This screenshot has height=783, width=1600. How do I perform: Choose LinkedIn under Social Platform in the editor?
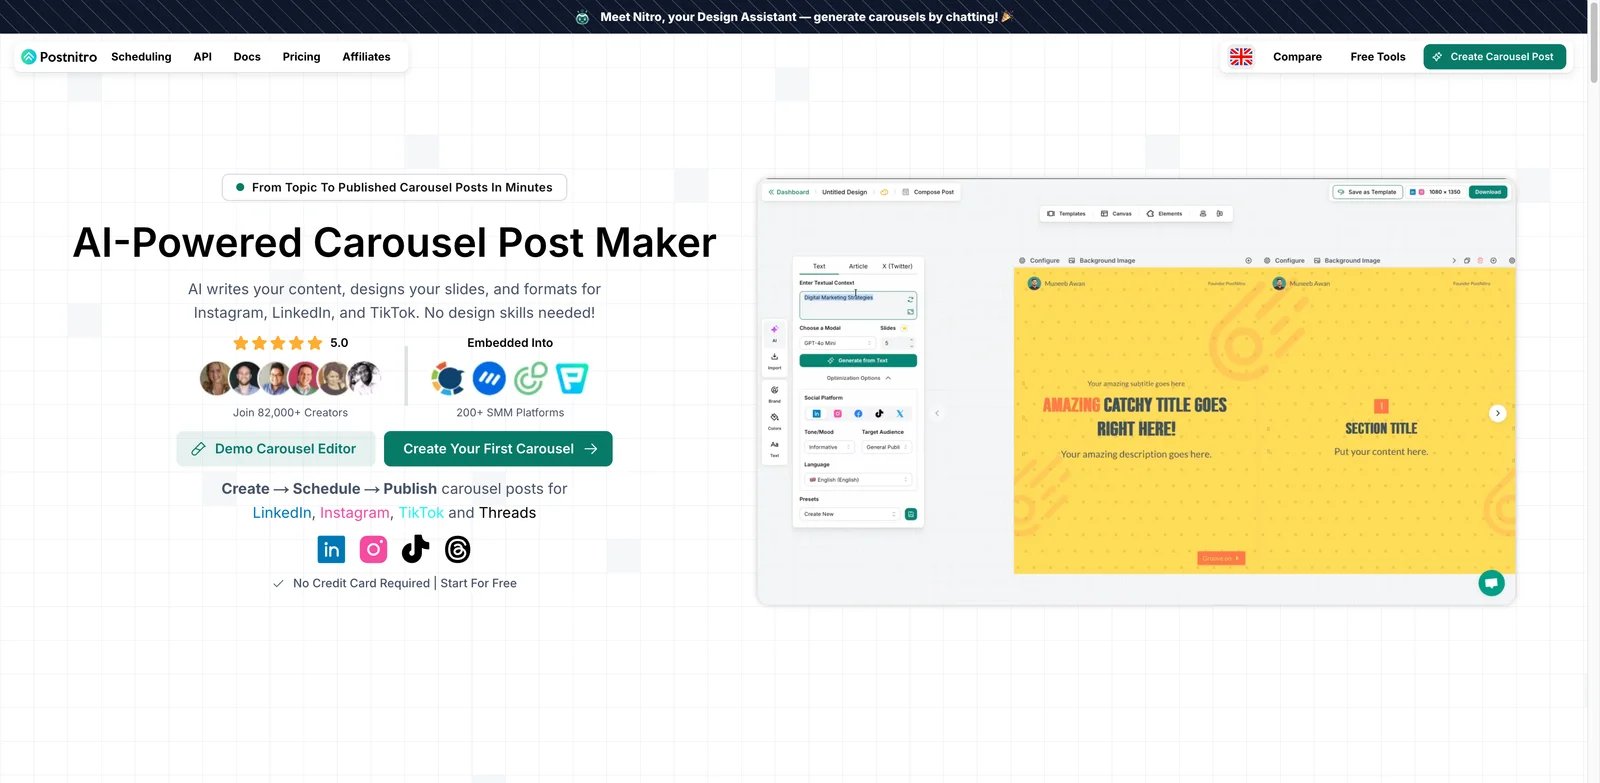click(x=816, y=413)
